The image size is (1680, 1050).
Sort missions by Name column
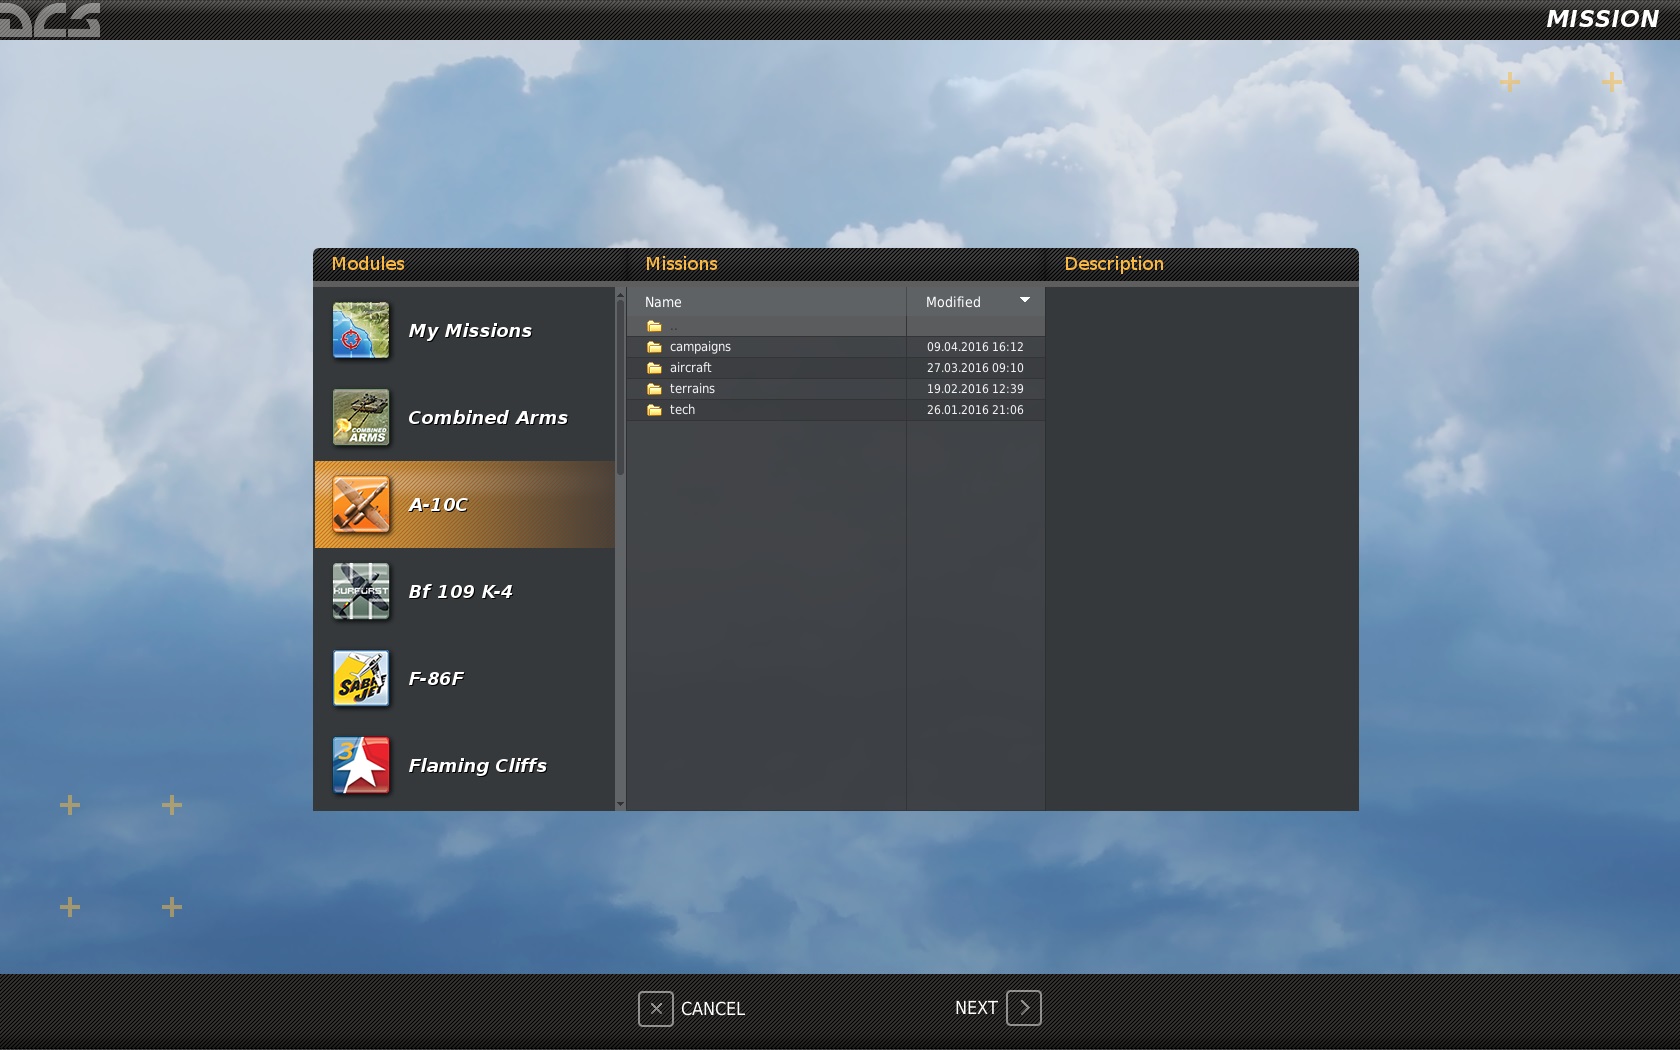[766, 302]
